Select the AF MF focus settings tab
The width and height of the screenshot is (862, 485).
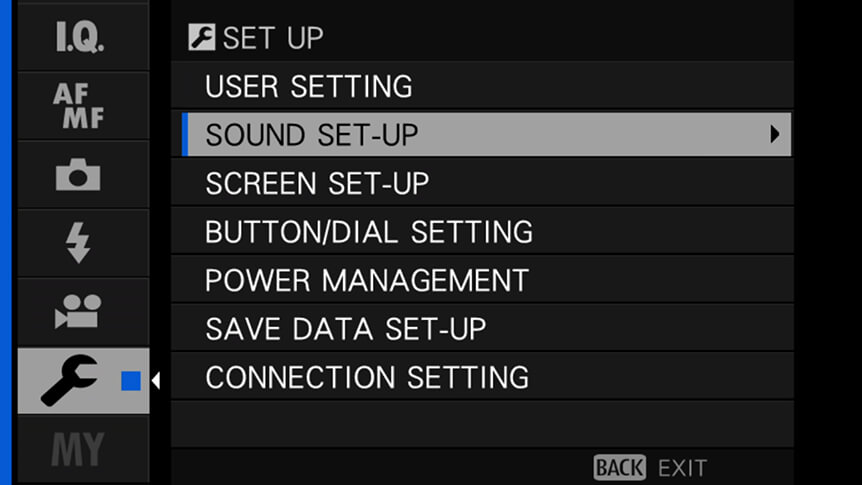[x=83, y=106]
